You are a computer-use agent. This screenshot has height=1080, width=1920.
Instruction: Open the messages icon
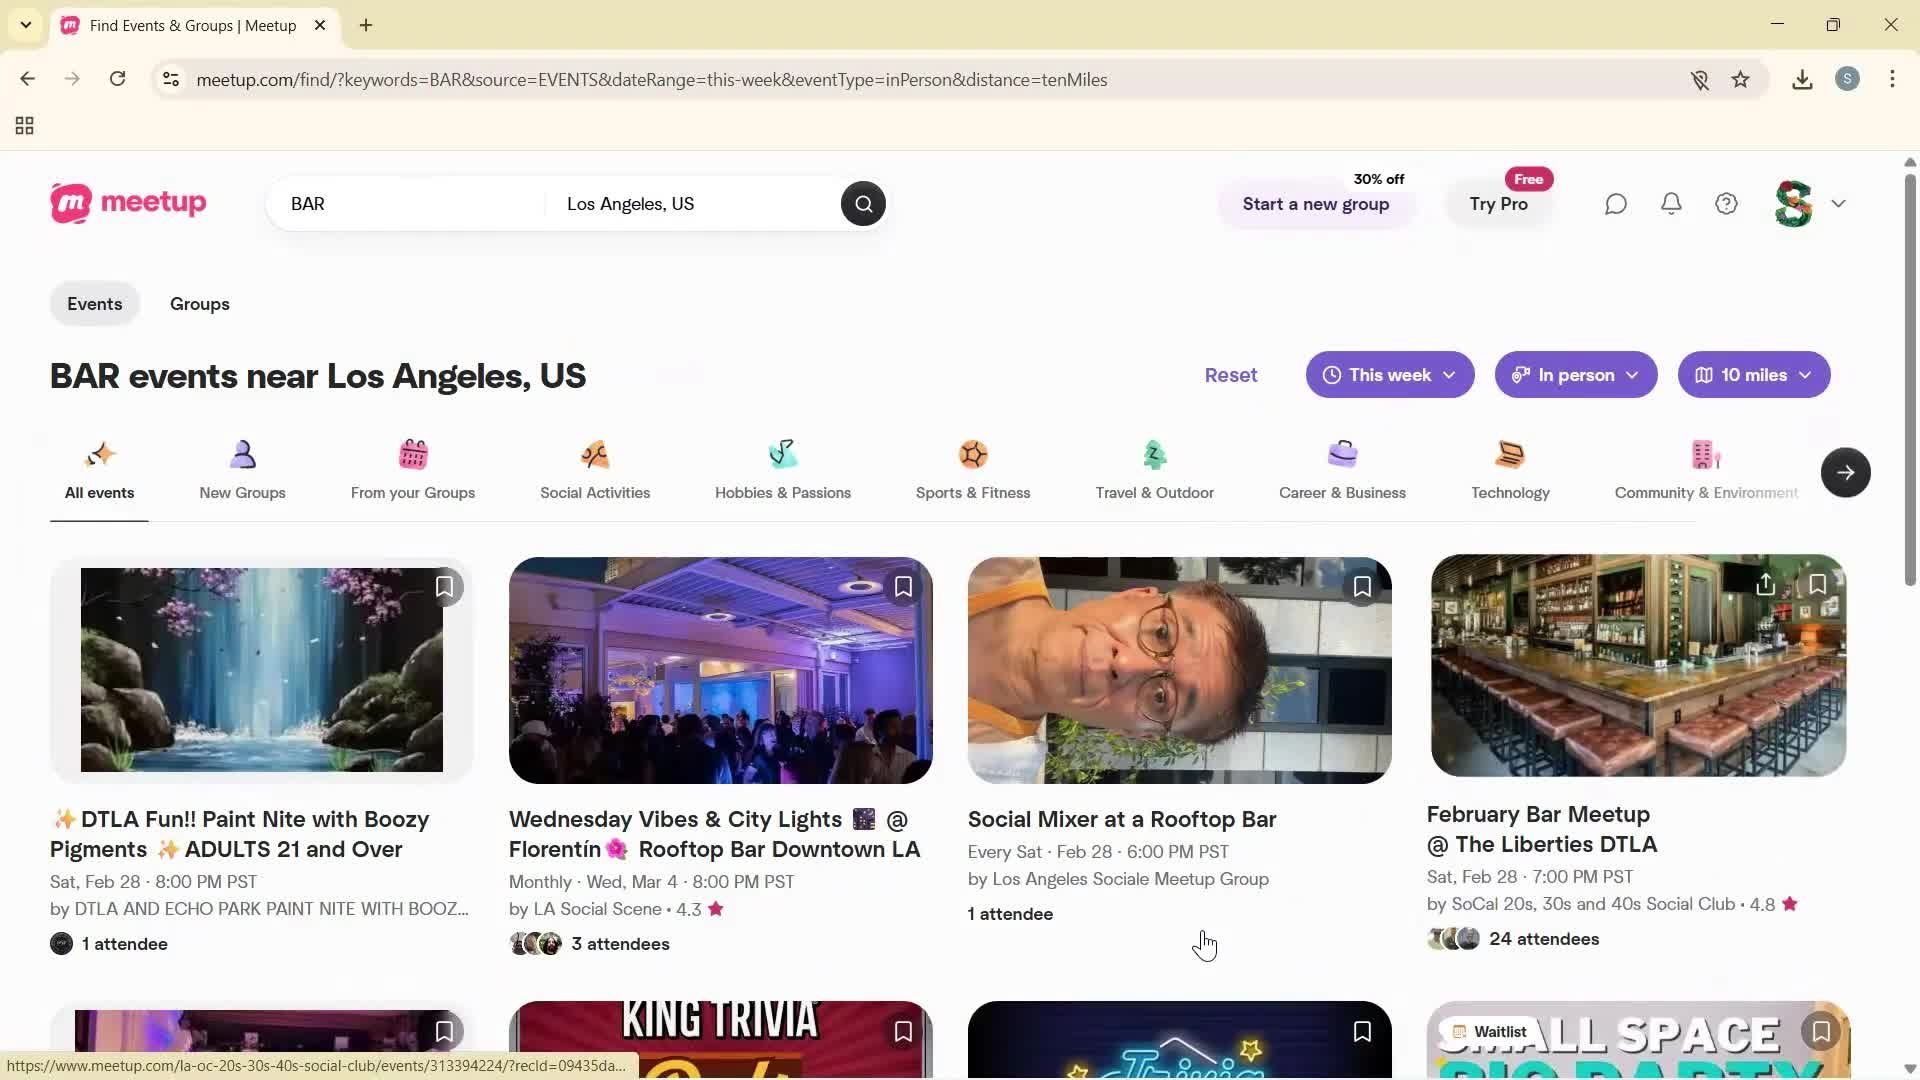click(1615, 203)
